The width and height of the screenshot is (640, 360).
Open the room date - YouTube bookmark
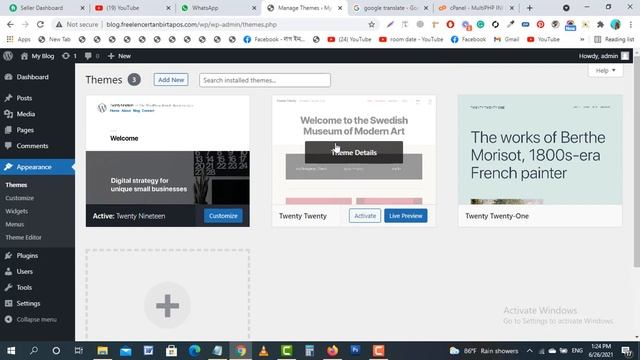tap(411, 40)
